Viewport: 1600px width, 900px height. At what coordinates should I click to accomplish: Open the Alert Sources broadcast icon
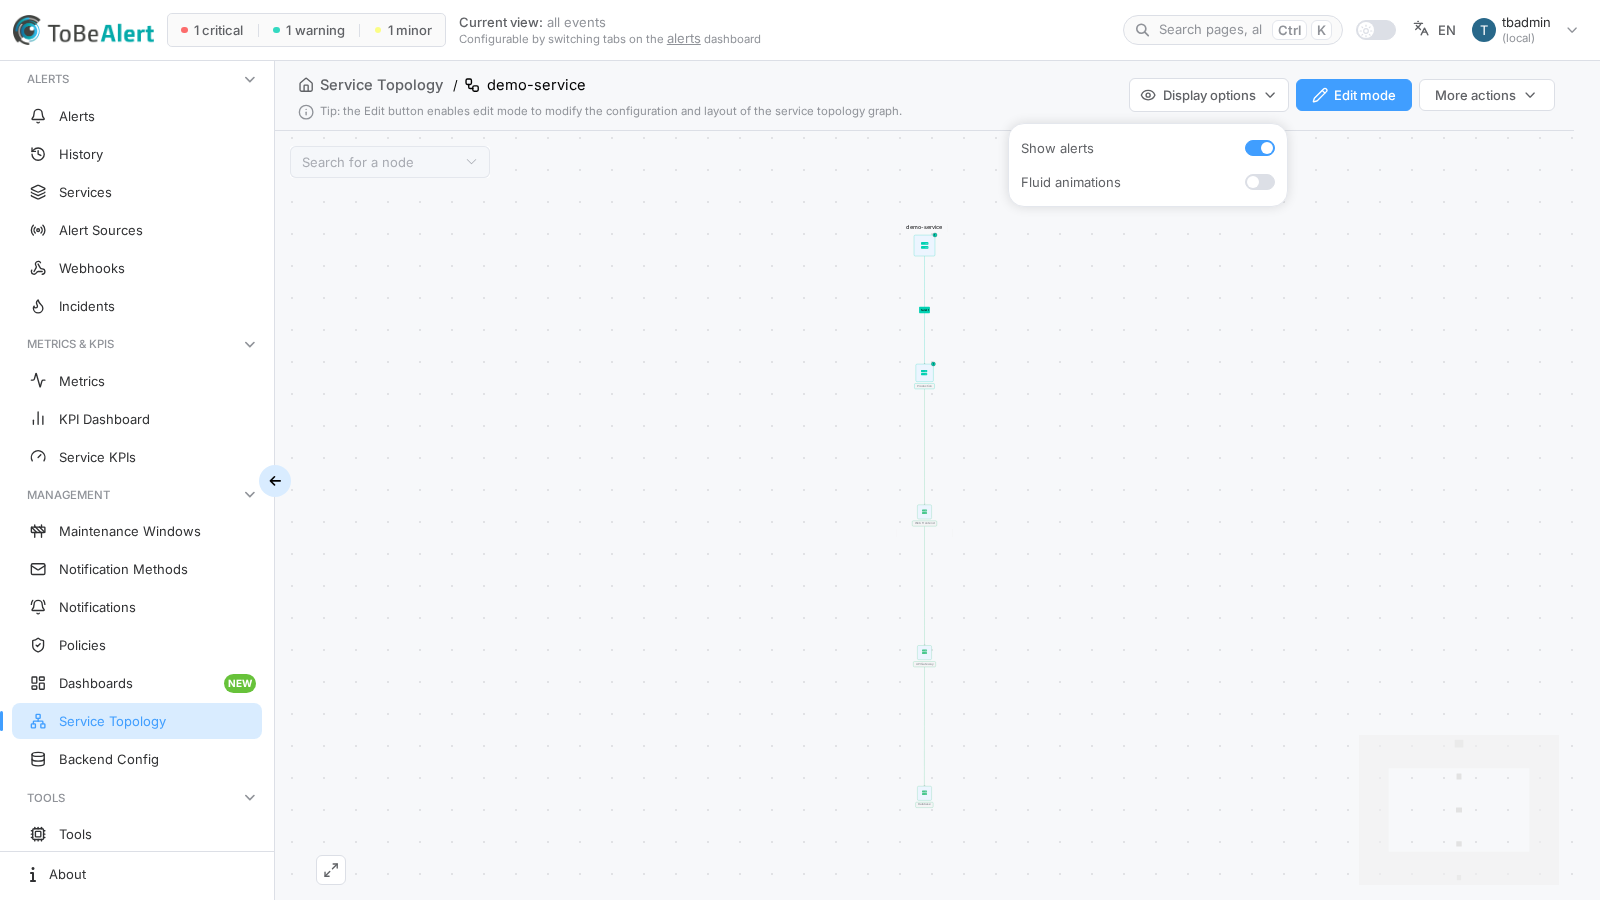(38, 230)
